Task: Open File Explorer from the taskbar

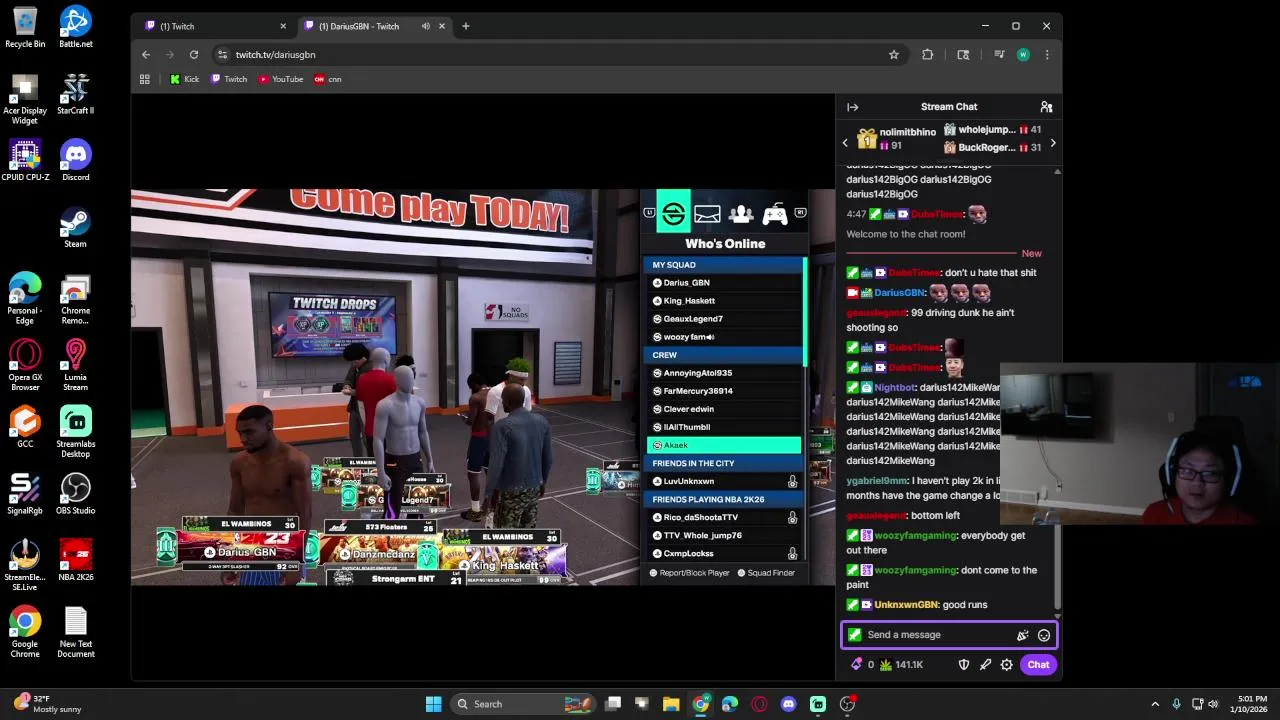Action: 671,704
